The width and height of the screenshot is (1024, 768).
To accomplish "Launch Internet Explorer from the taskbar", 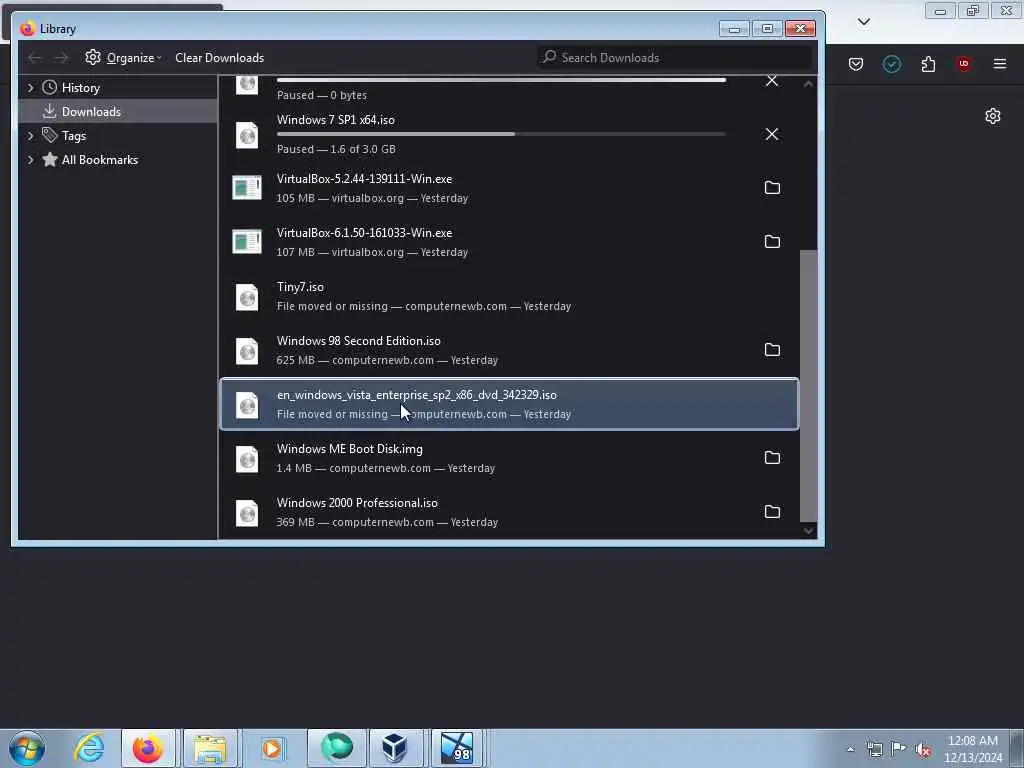I will [x=89, y=748].
